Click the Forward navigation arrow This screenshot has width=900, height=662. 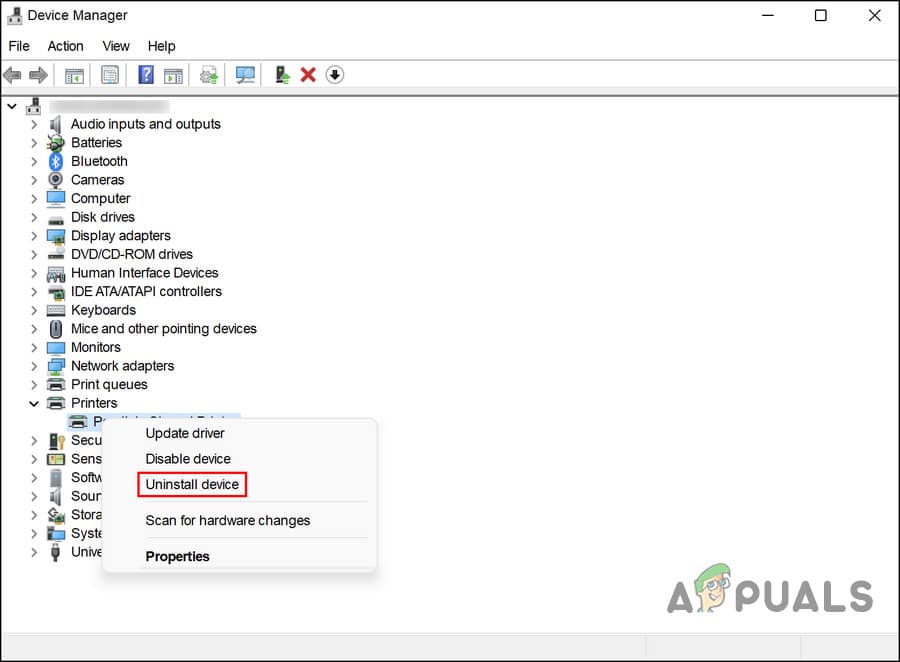pyautogui.click(x=38, y=74)
